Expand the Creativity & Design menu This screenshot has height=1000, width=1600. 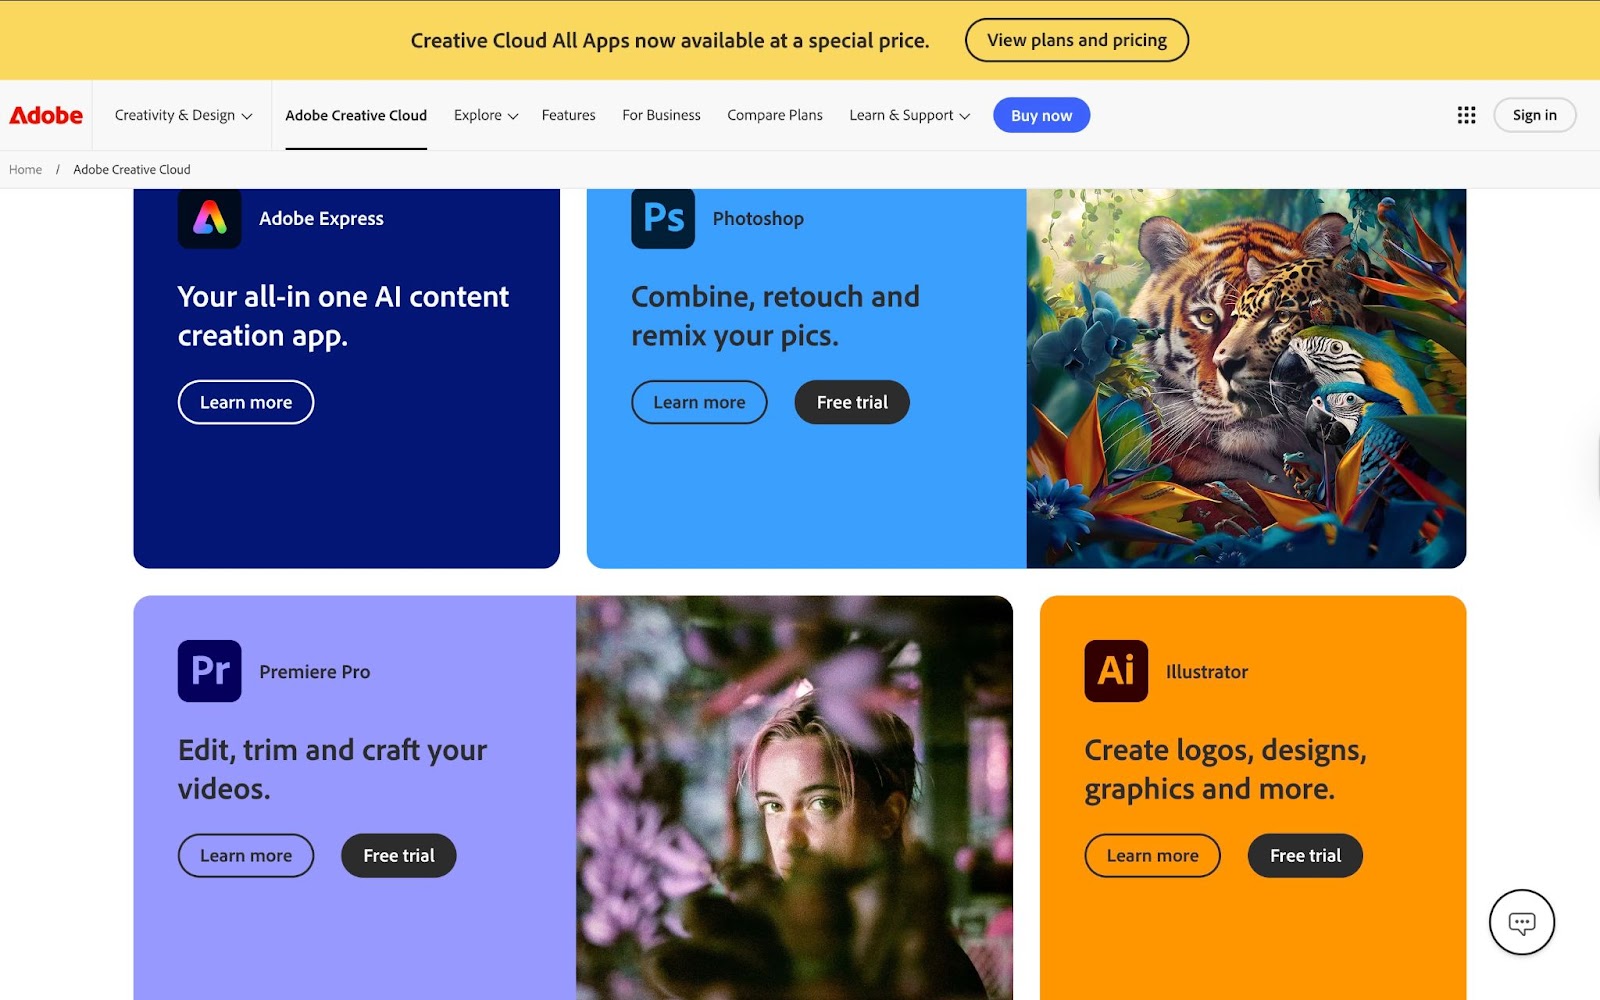pyautogui.click(x=183, y=115)
